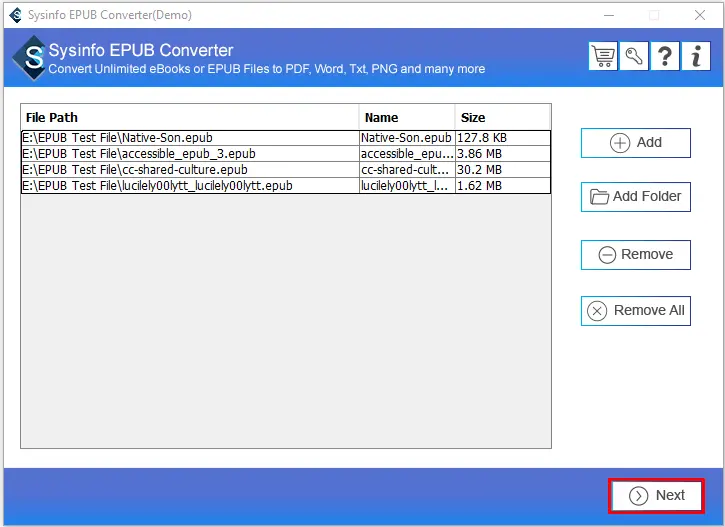Click the shopping cart buy icon
The image size is (725, 527).
coord(603,56)
